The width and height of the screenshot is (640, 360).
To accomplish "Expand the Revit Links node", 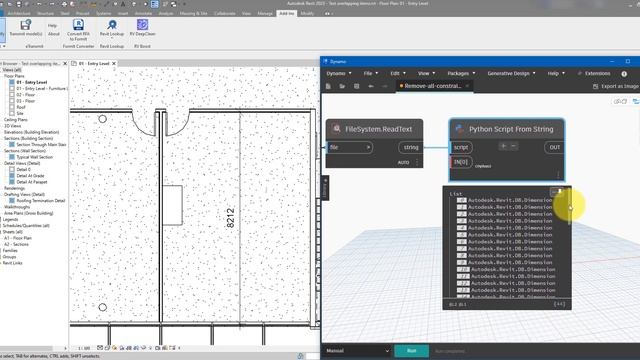I will [12, 263].
